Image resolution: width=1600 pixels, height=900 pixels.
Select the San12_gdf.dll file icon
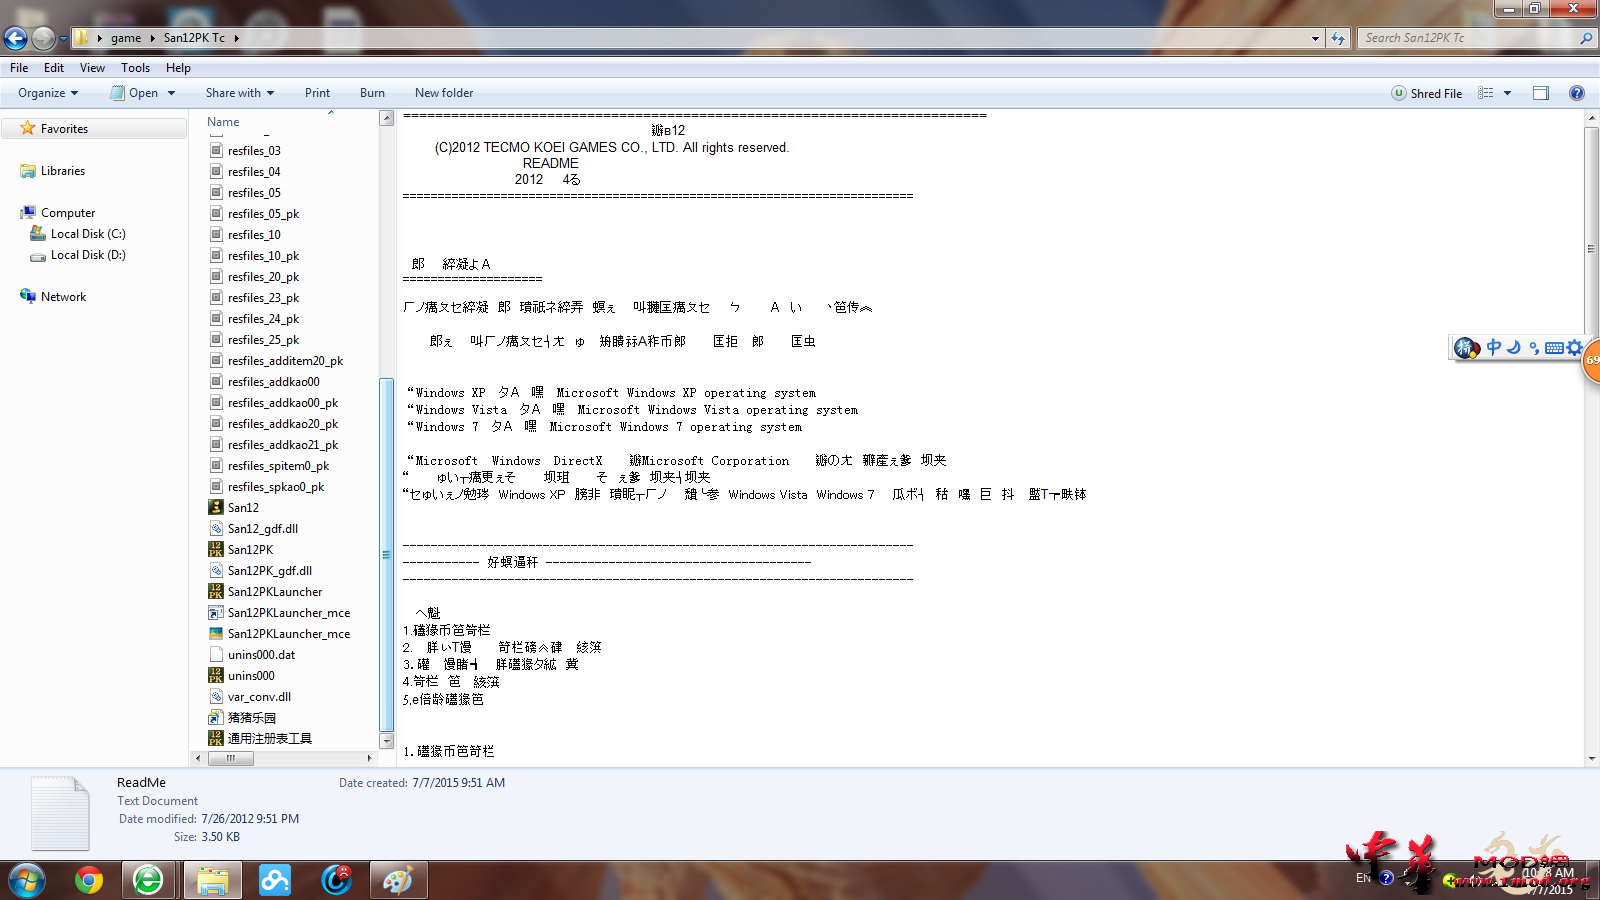coord(216,529)
